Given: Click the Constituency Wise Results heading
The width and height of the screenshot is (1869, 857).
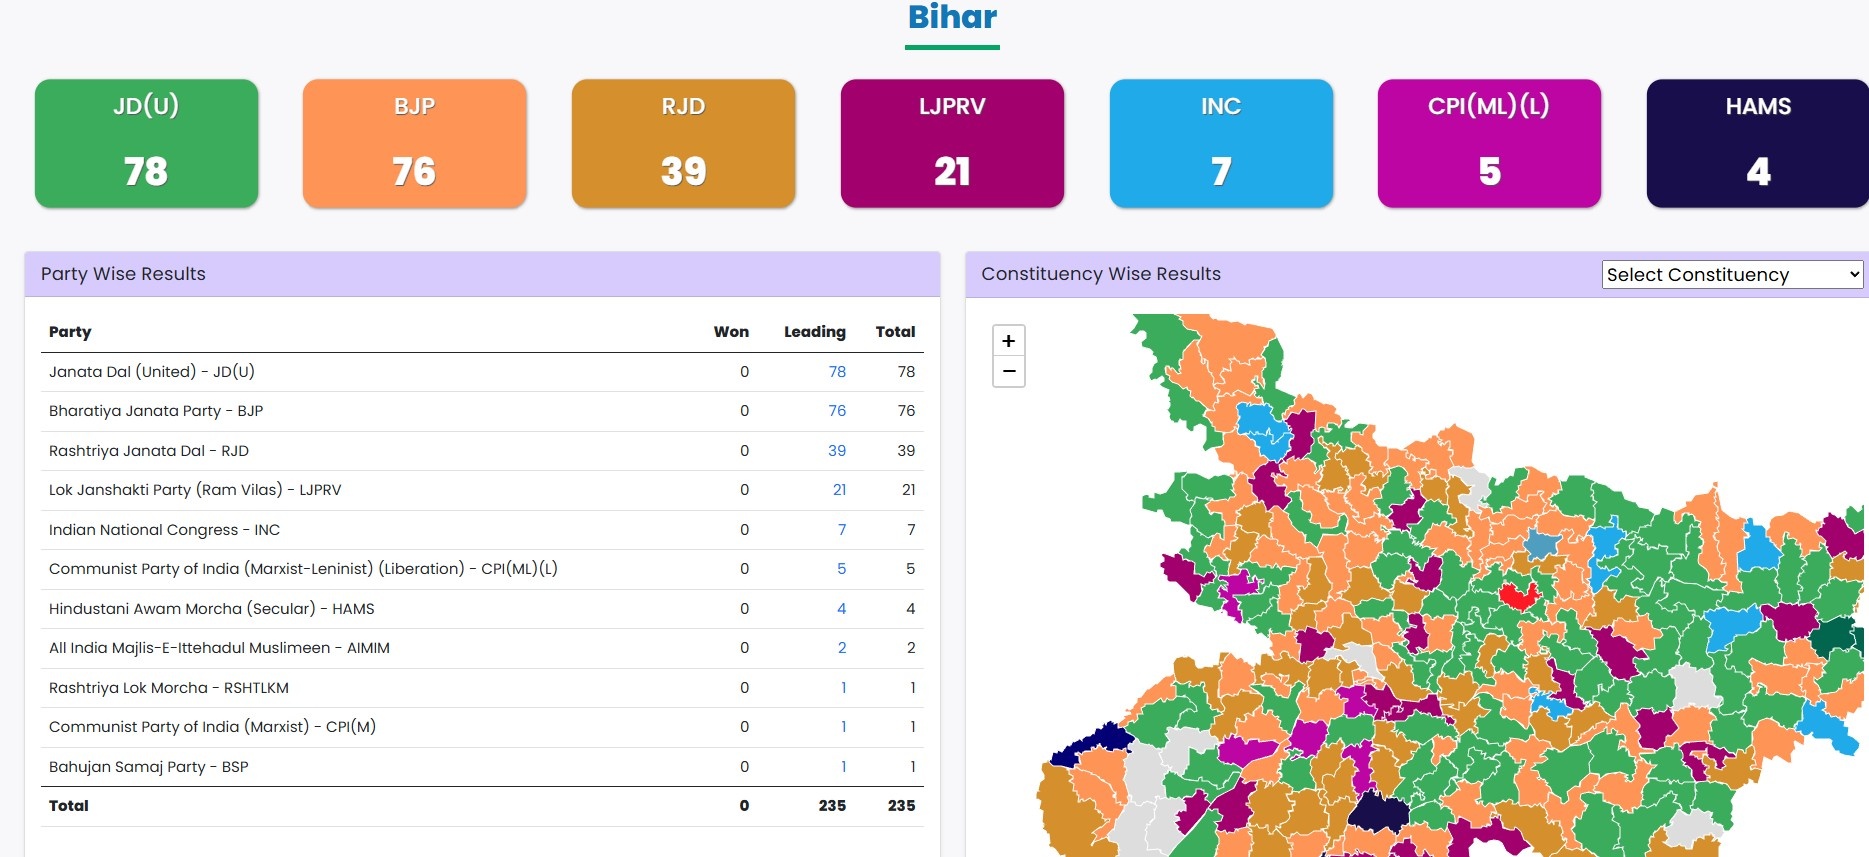Looking at the screenshot, I should (x=1101, y=274).
